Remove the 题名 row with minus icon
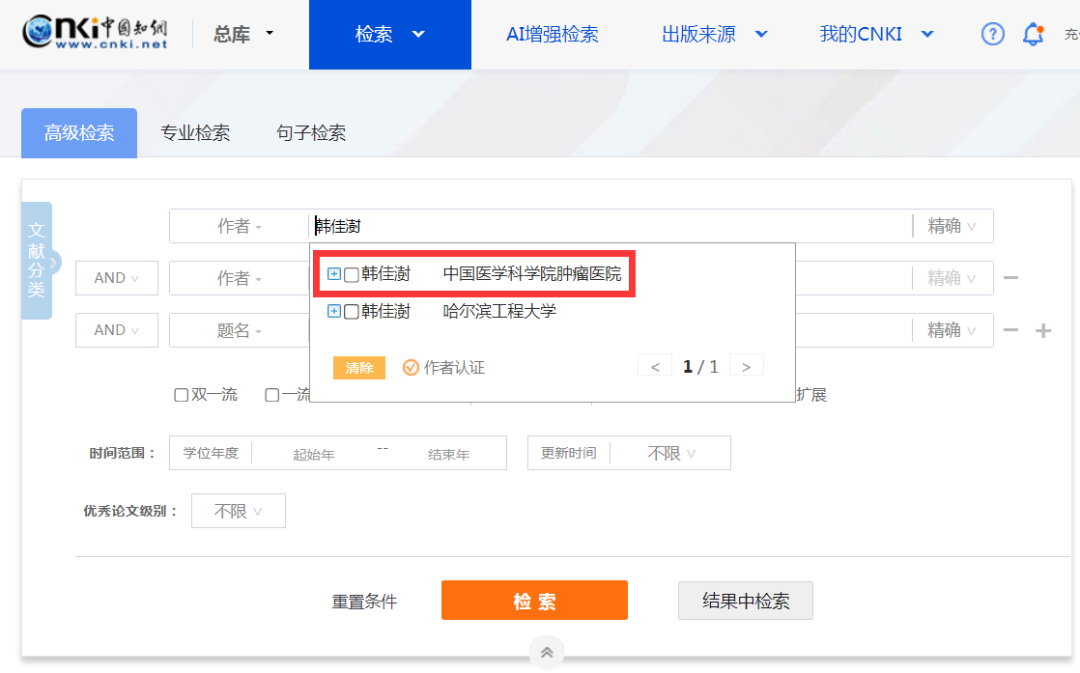Viewport: 1080px width, 673px height. point(1010,330)
